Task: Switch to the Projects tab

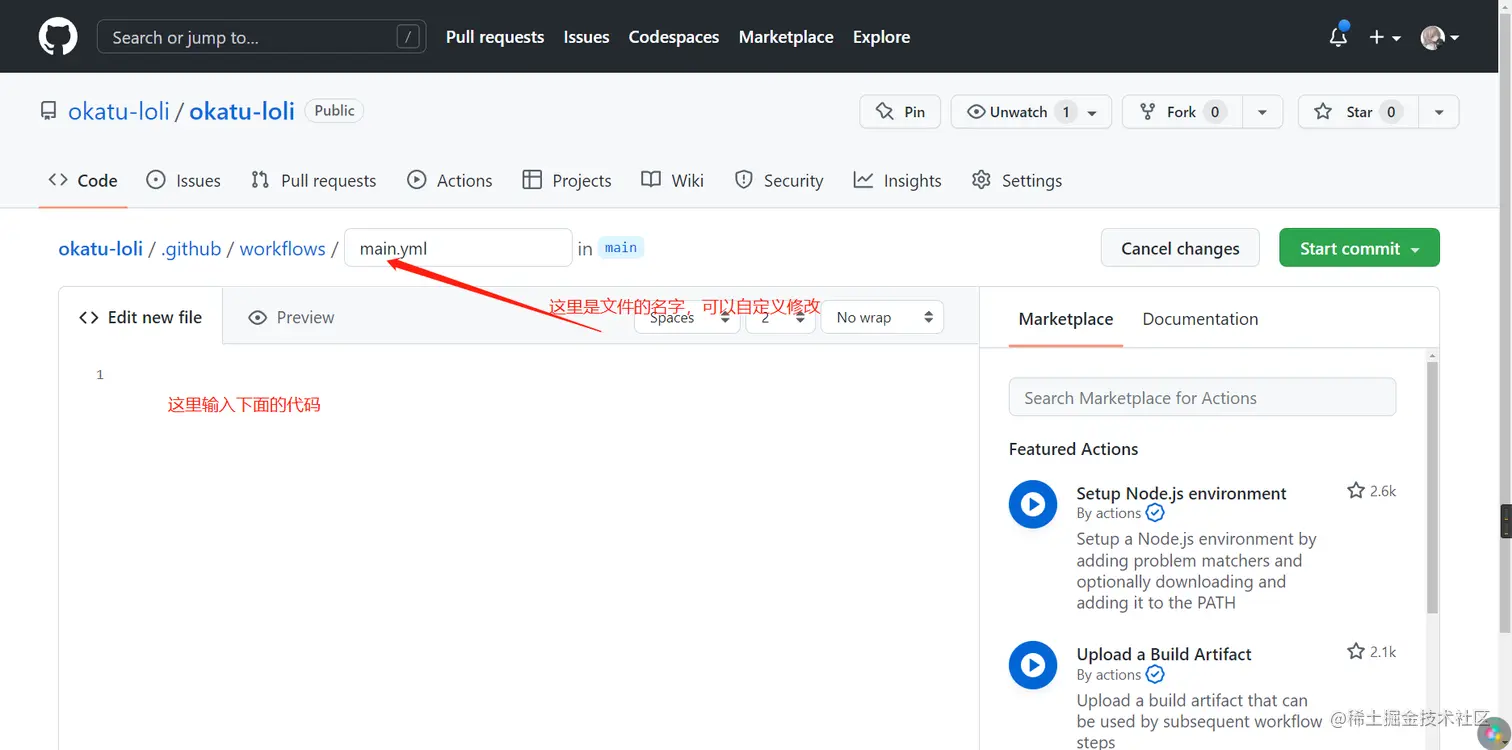Action: tap(567, 180)
